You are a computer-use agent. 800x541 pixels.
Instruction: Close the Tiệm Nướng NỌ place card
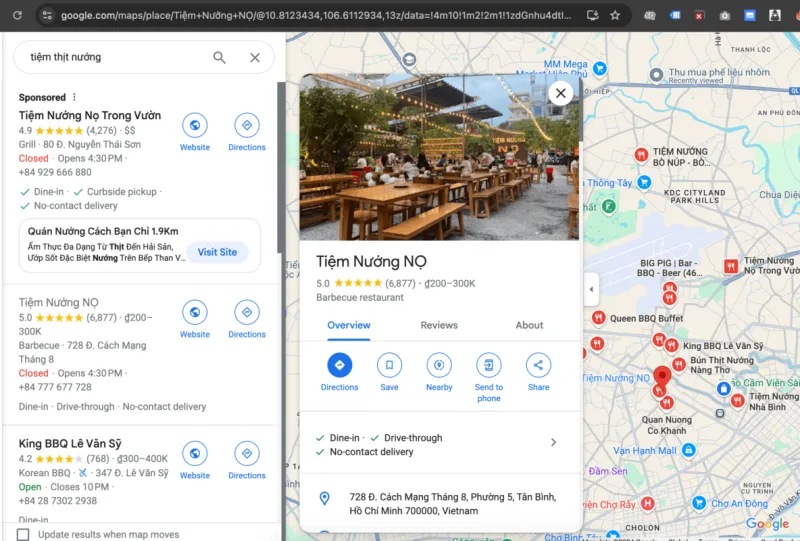561,93
